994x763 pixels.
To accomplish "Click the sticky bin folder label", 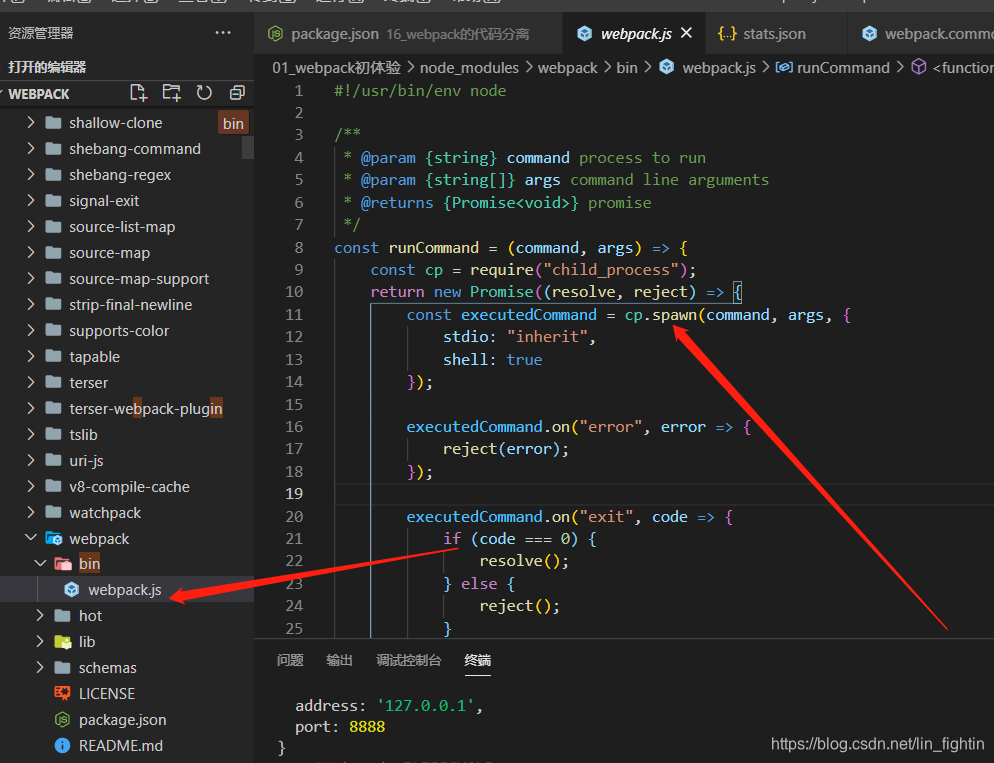I will (233, 124).
